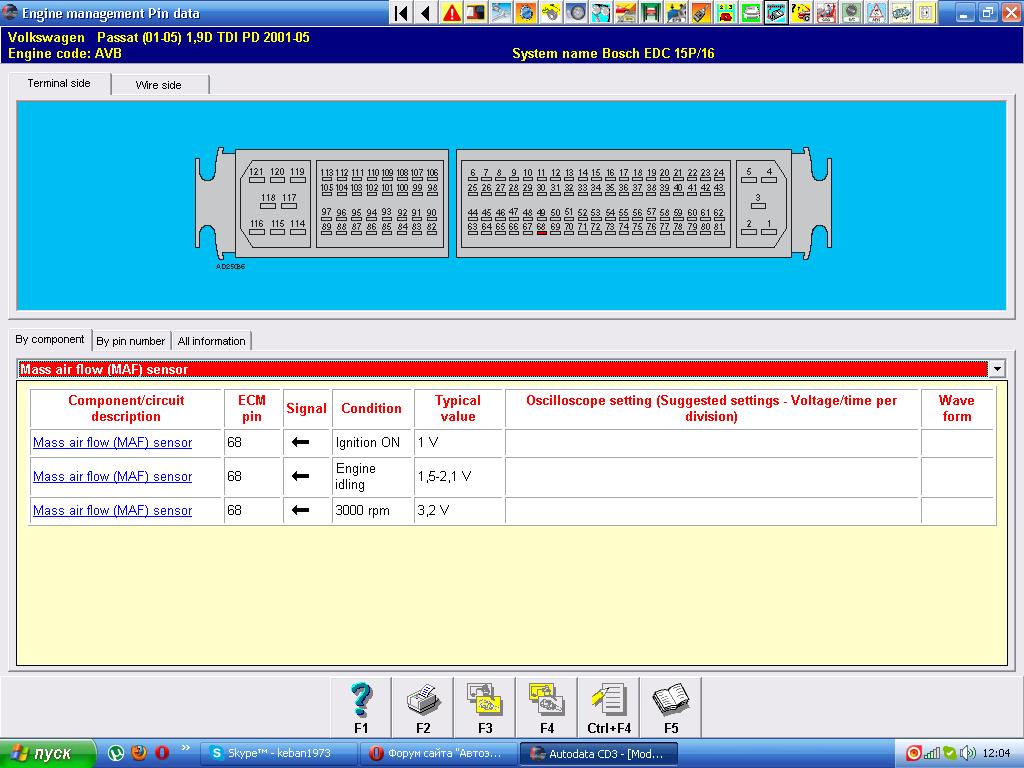The width and height of the screenshot is (1024, 768).
Task: Open uTorrent from the quick launch
Action: pos(116,753)
